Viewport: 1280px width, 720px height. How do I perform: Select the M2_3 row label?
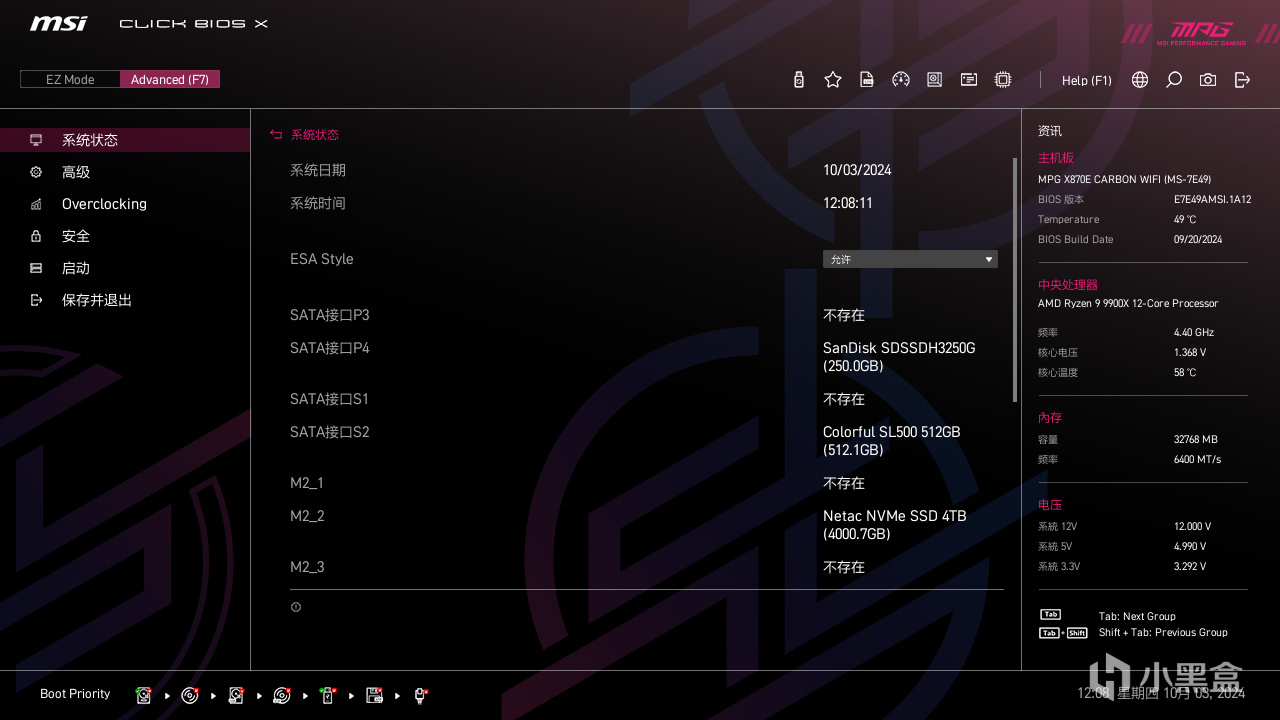pos(307,567)
